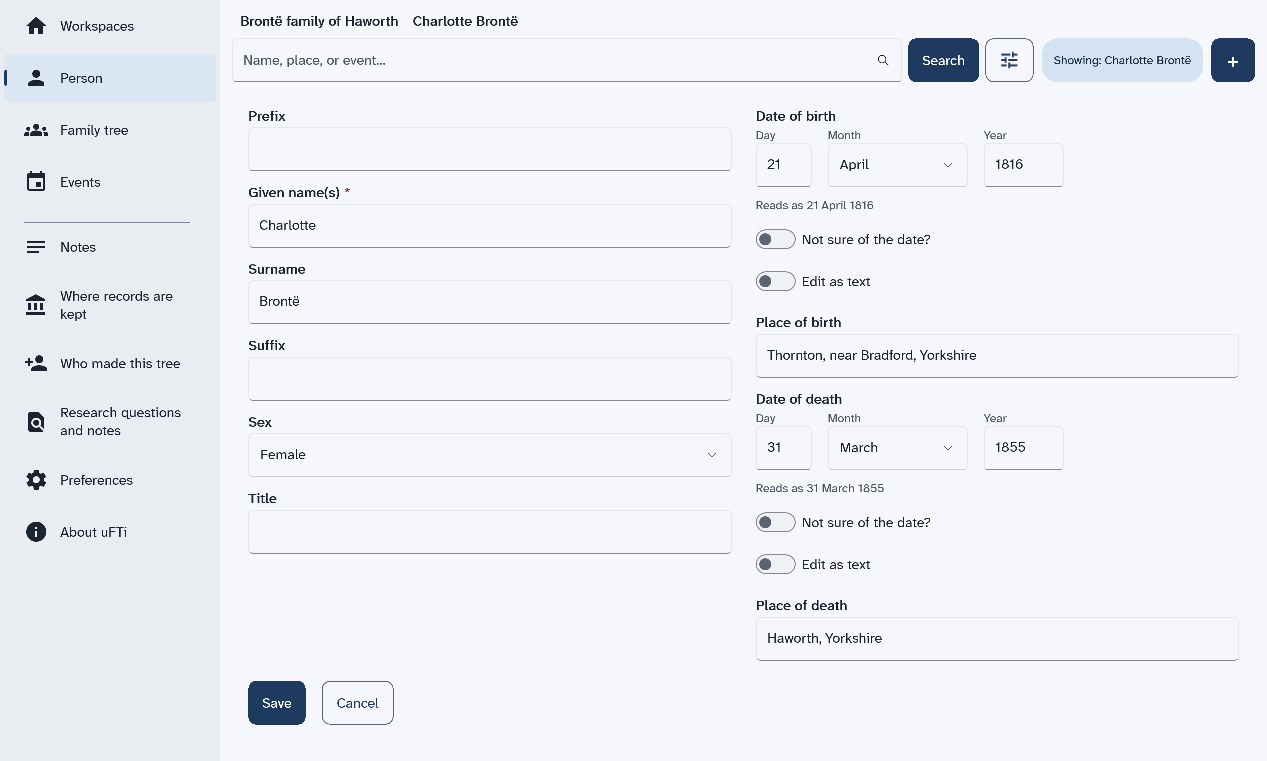Click the Person silhouette icon in sidebar
The image size is (1267, 761).
click(x=36, y=78)
